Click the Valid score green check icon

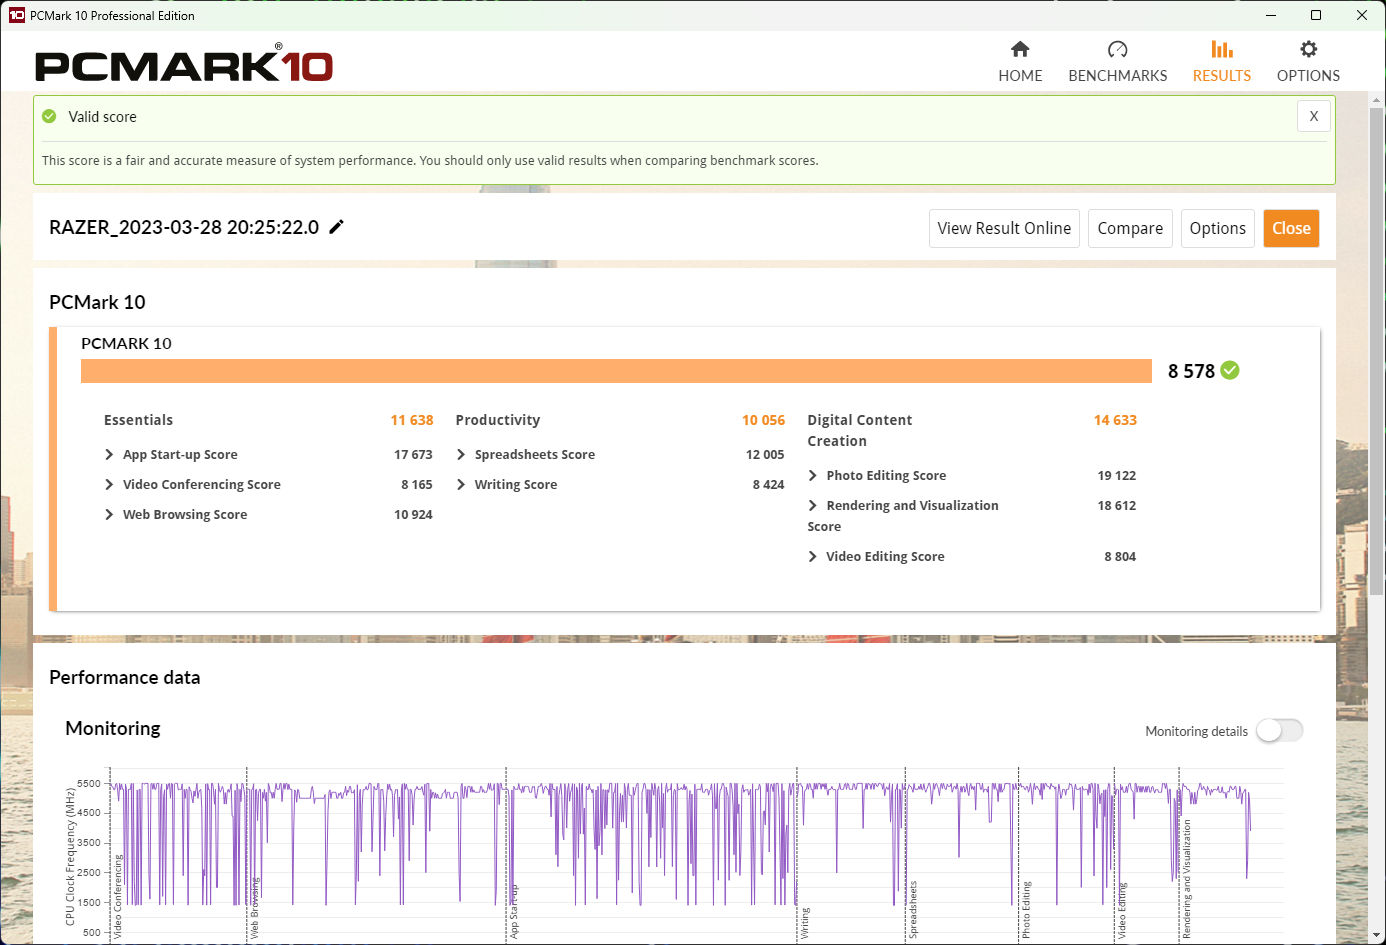point(49,117)
